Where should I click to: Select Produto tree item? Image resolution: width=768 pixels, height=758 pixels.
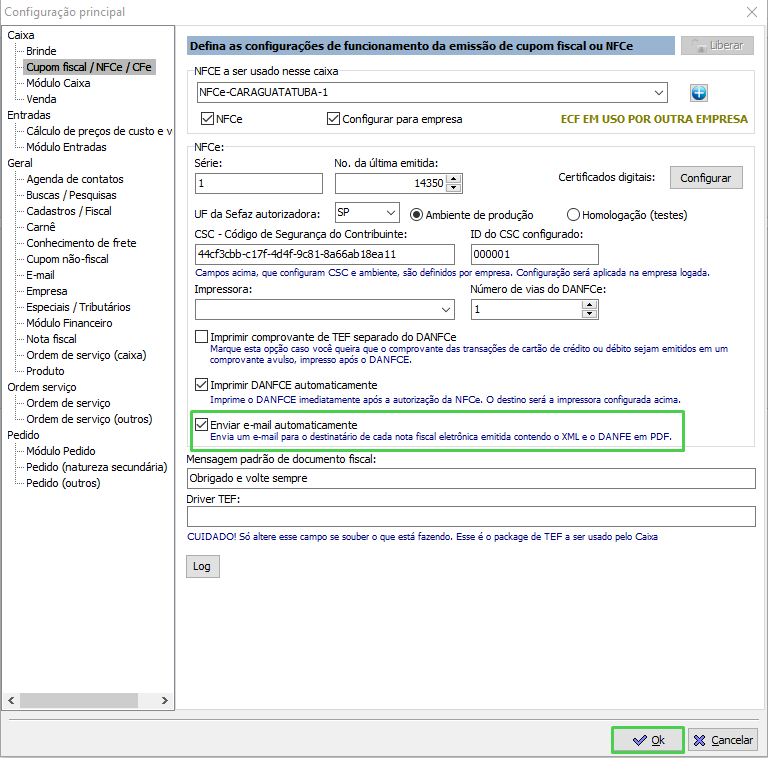point(45,371)
